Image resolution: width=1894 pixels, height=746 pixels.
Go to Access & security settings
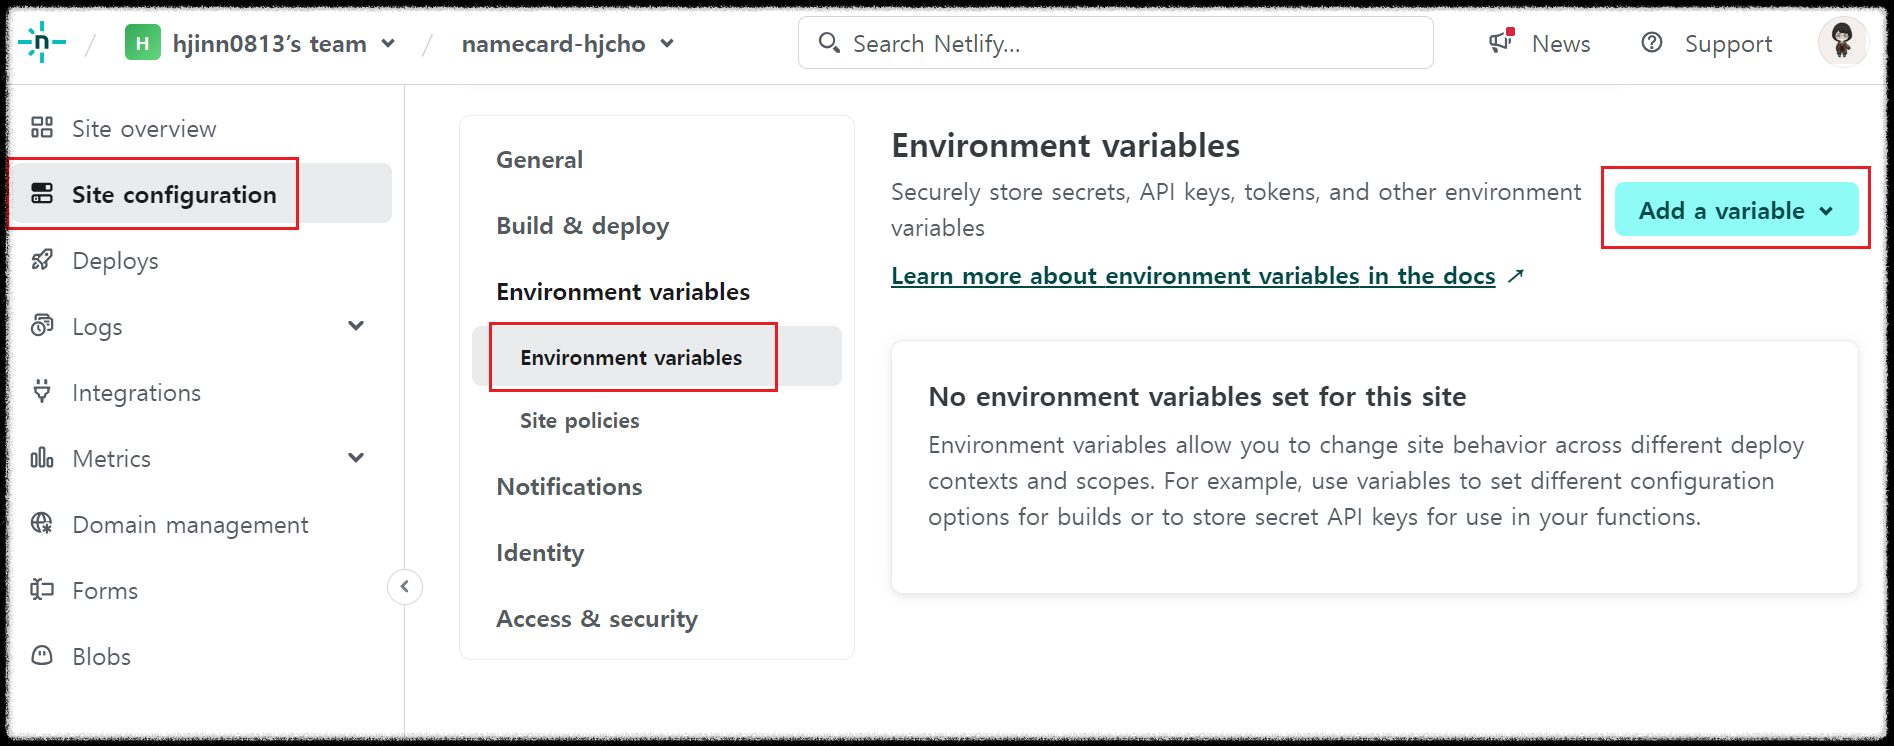point(597,619)
